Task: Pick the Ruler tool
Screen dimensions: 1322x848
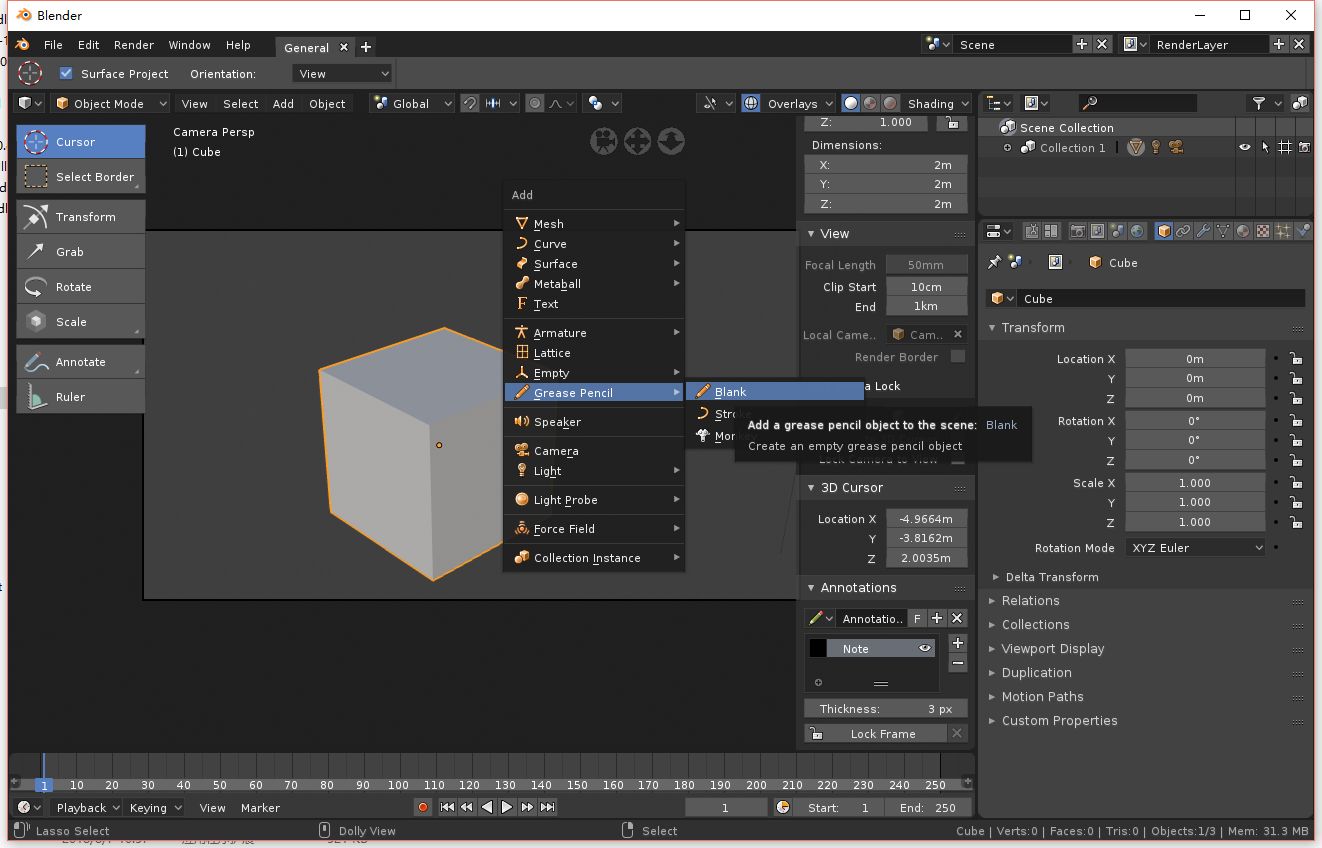Action: tap(80, 397)
